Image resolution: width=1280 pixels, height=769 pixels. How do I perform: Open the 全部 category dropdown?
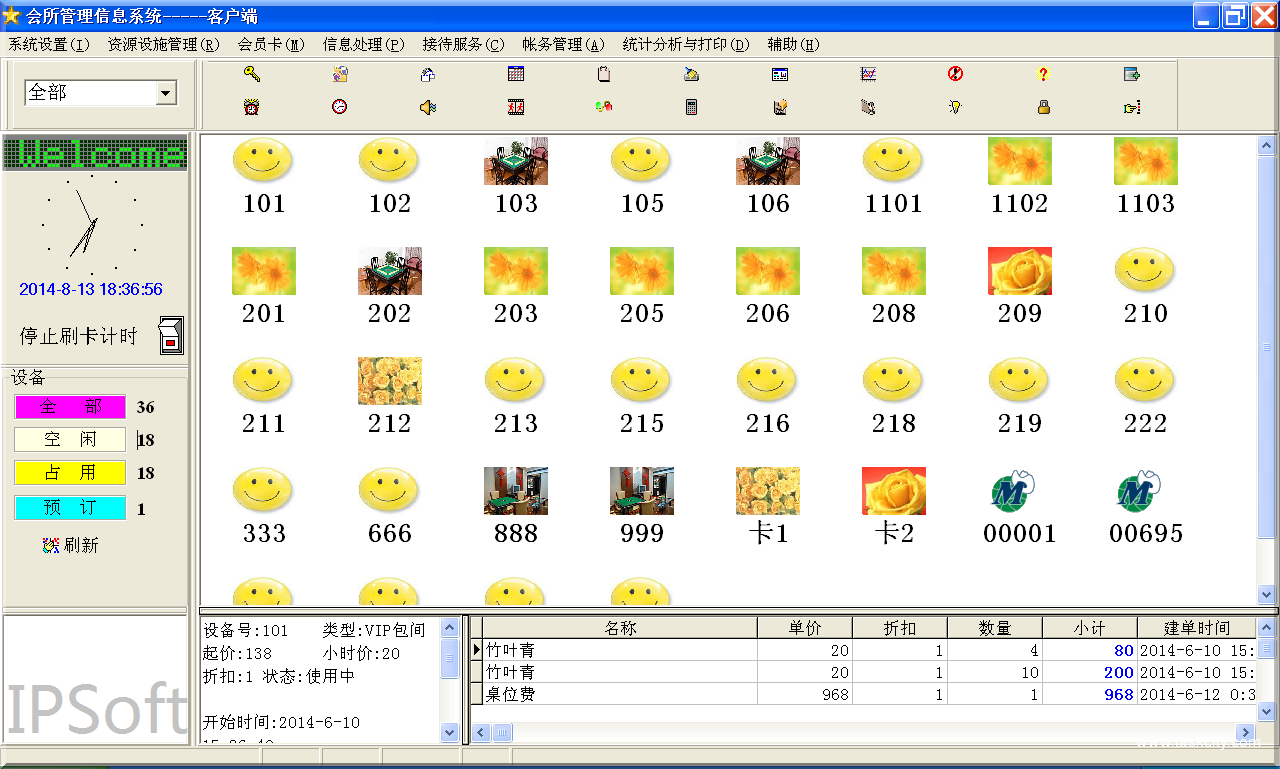coord(166,93)
